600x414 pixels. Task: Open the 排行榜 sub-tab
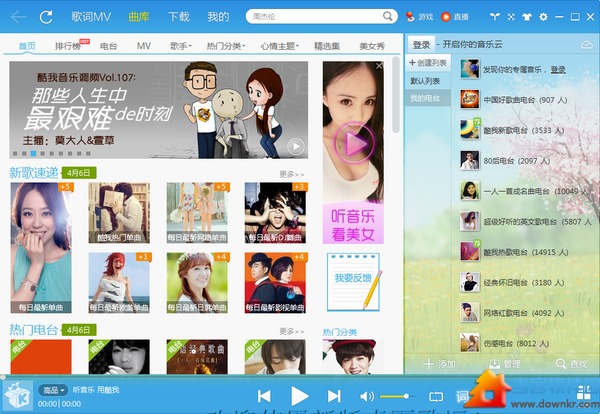(x=68, y=46)
